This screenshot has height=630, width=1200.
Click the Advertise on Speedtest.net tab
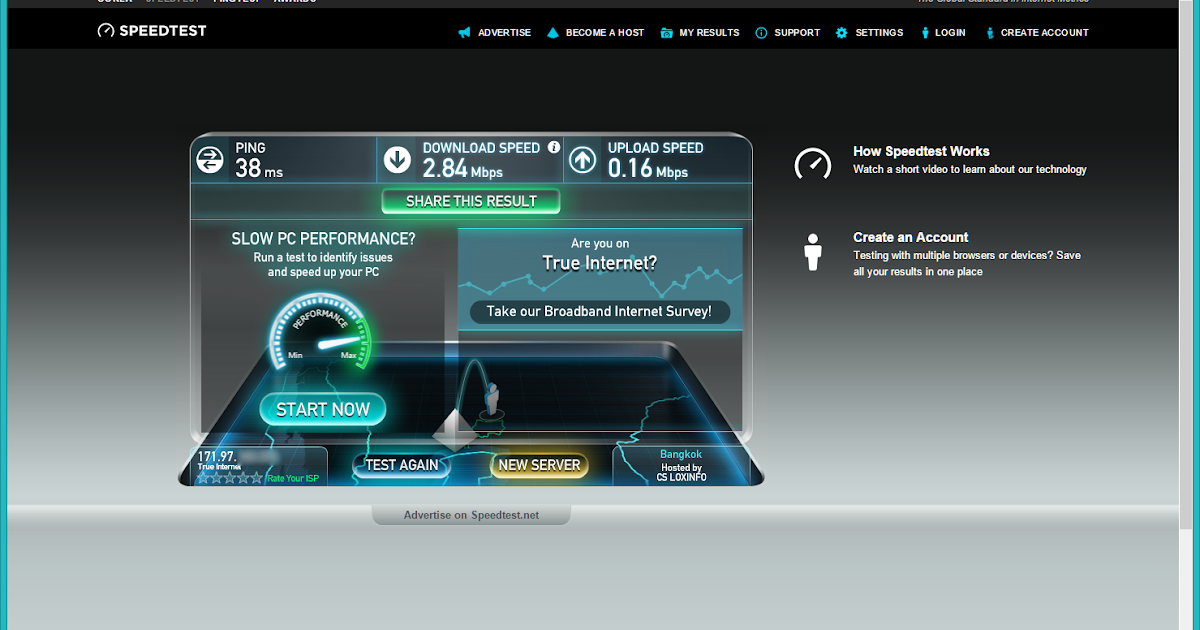coord(471,515)
